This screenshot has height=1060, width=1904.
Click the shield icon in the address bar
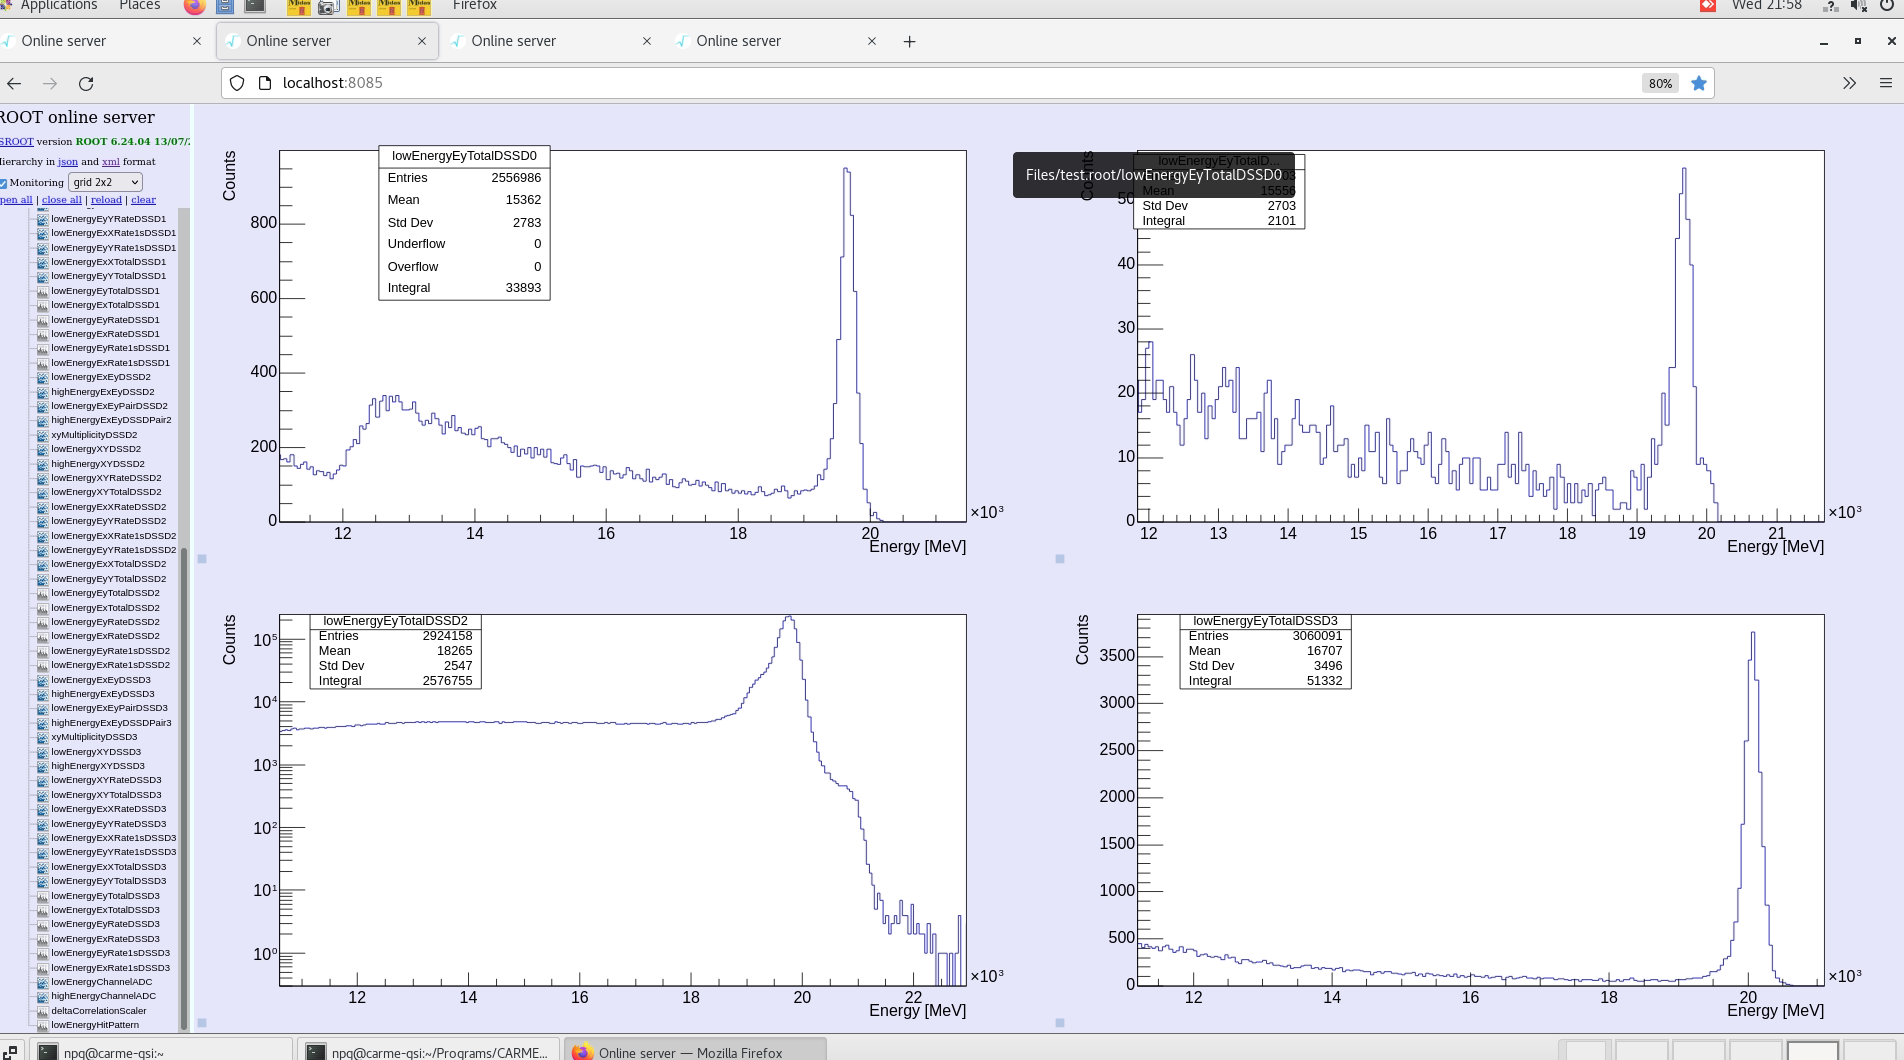pyautogui.click(x=237, y=83)
